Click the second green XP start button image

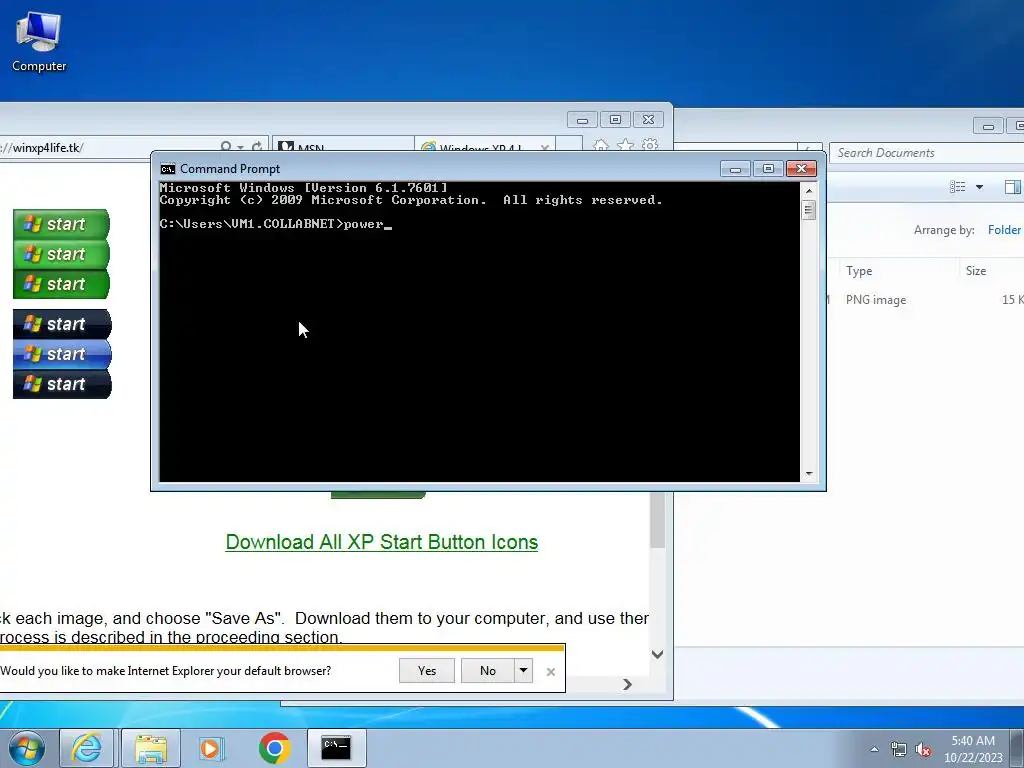[x=61, y=254]
